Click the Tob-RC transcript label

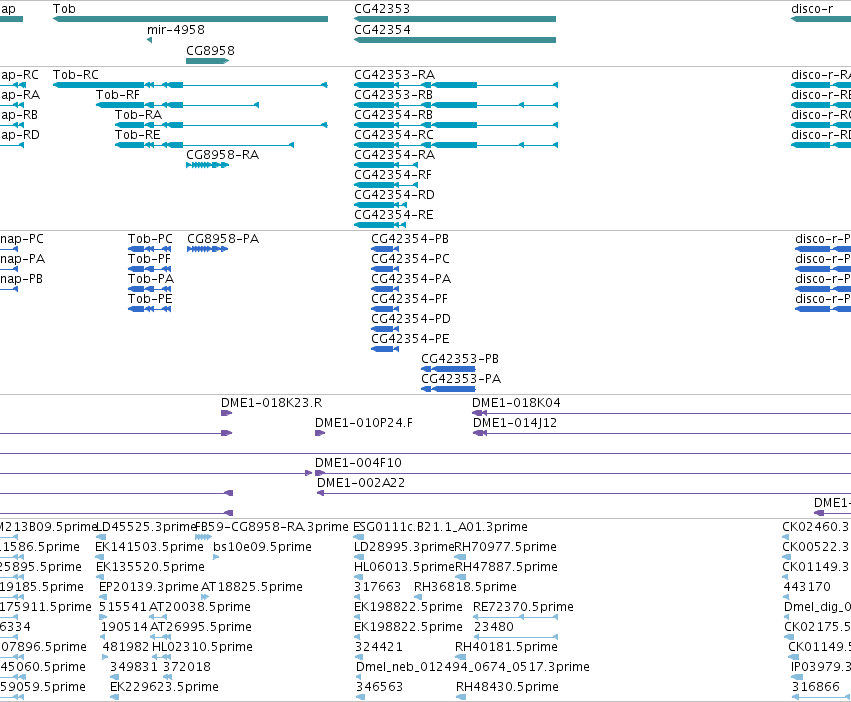pos(76,75)
